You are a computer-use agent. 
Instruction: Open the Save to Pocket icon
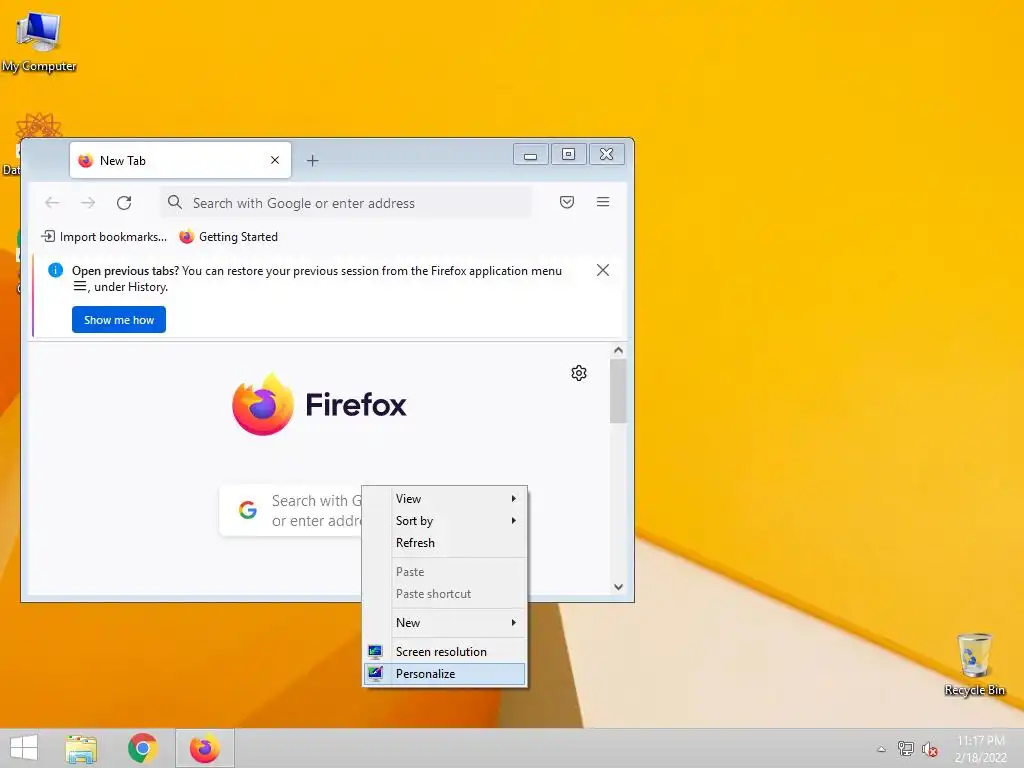567,202
